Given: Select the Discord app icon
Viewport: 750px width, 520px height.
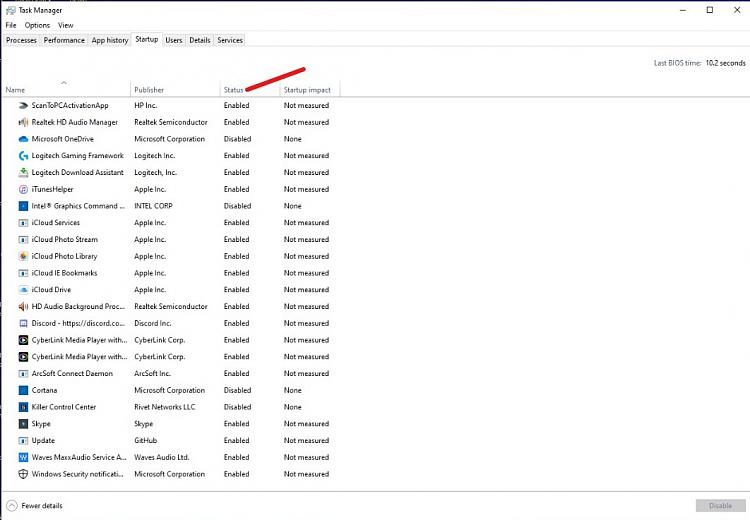Looking at the screenshot, I should point(23,323).
